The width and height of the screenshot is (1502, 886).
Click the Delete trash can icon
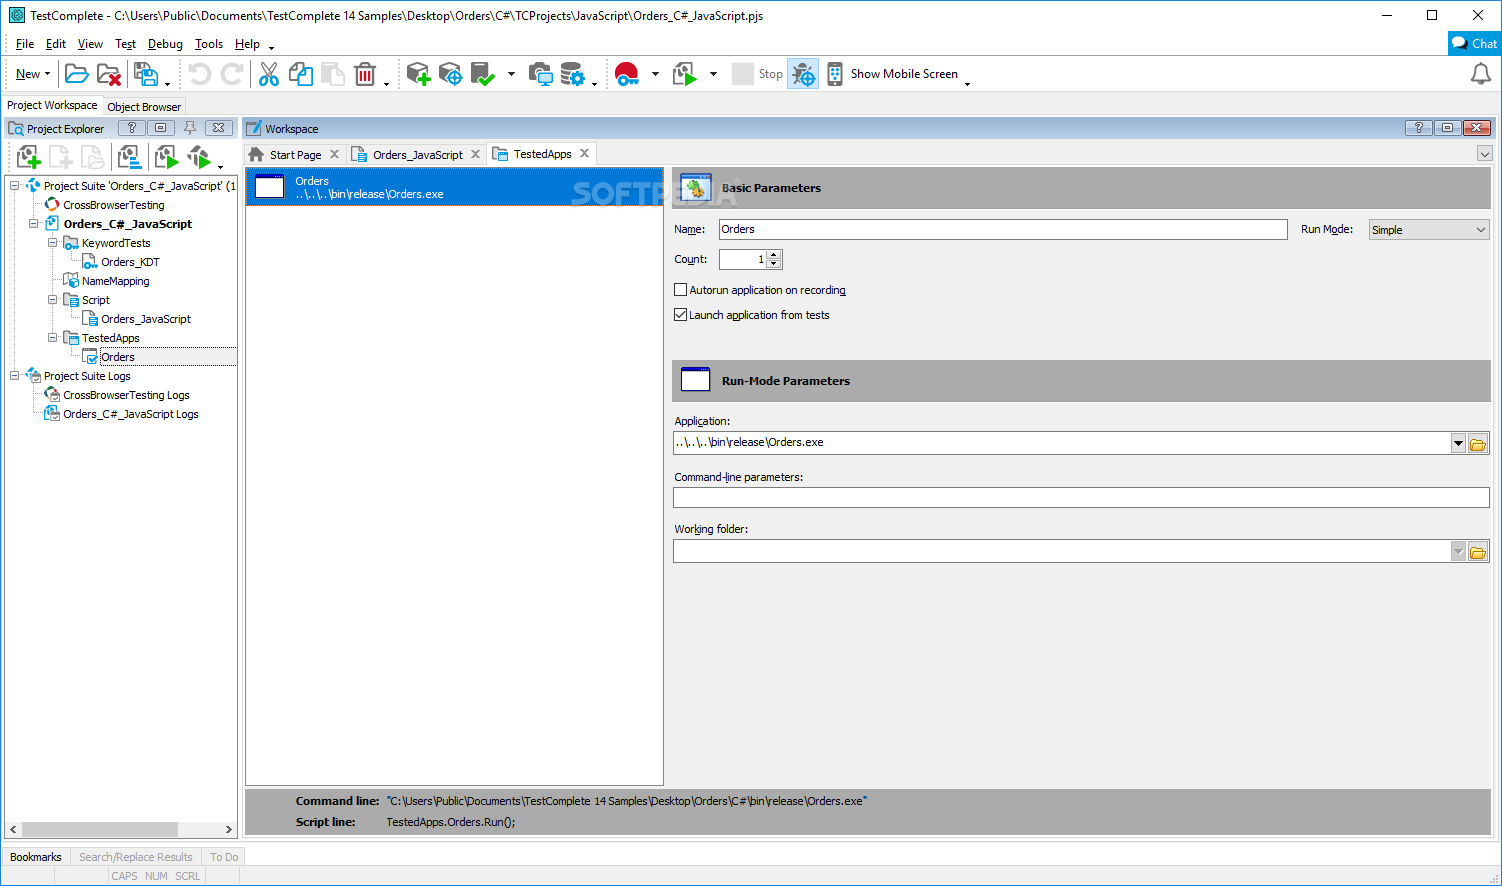365,74
